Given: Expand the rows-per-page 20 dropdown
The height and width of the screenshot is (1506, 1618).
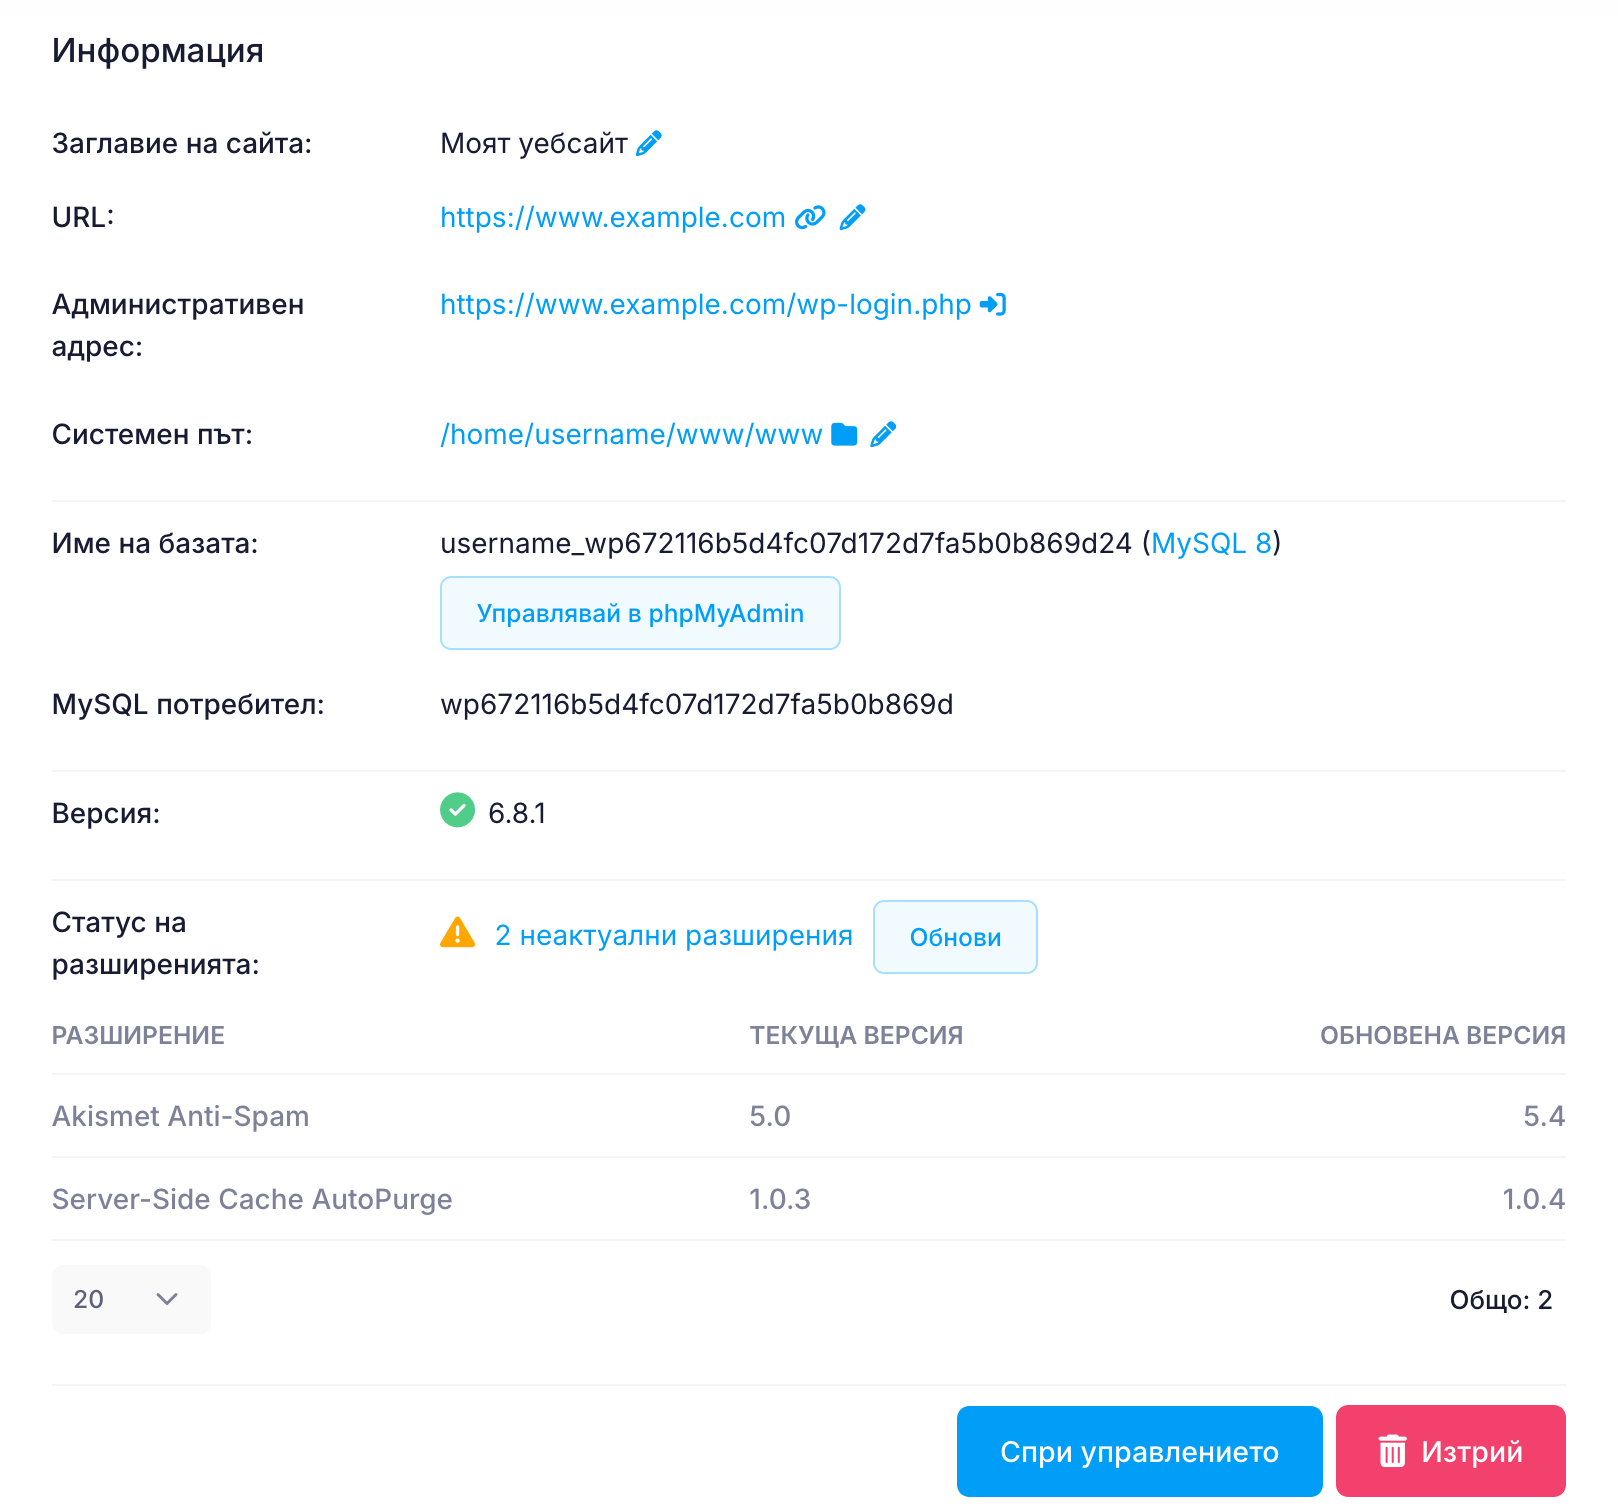Looking at the screenshot, I should pos(131,1299).
